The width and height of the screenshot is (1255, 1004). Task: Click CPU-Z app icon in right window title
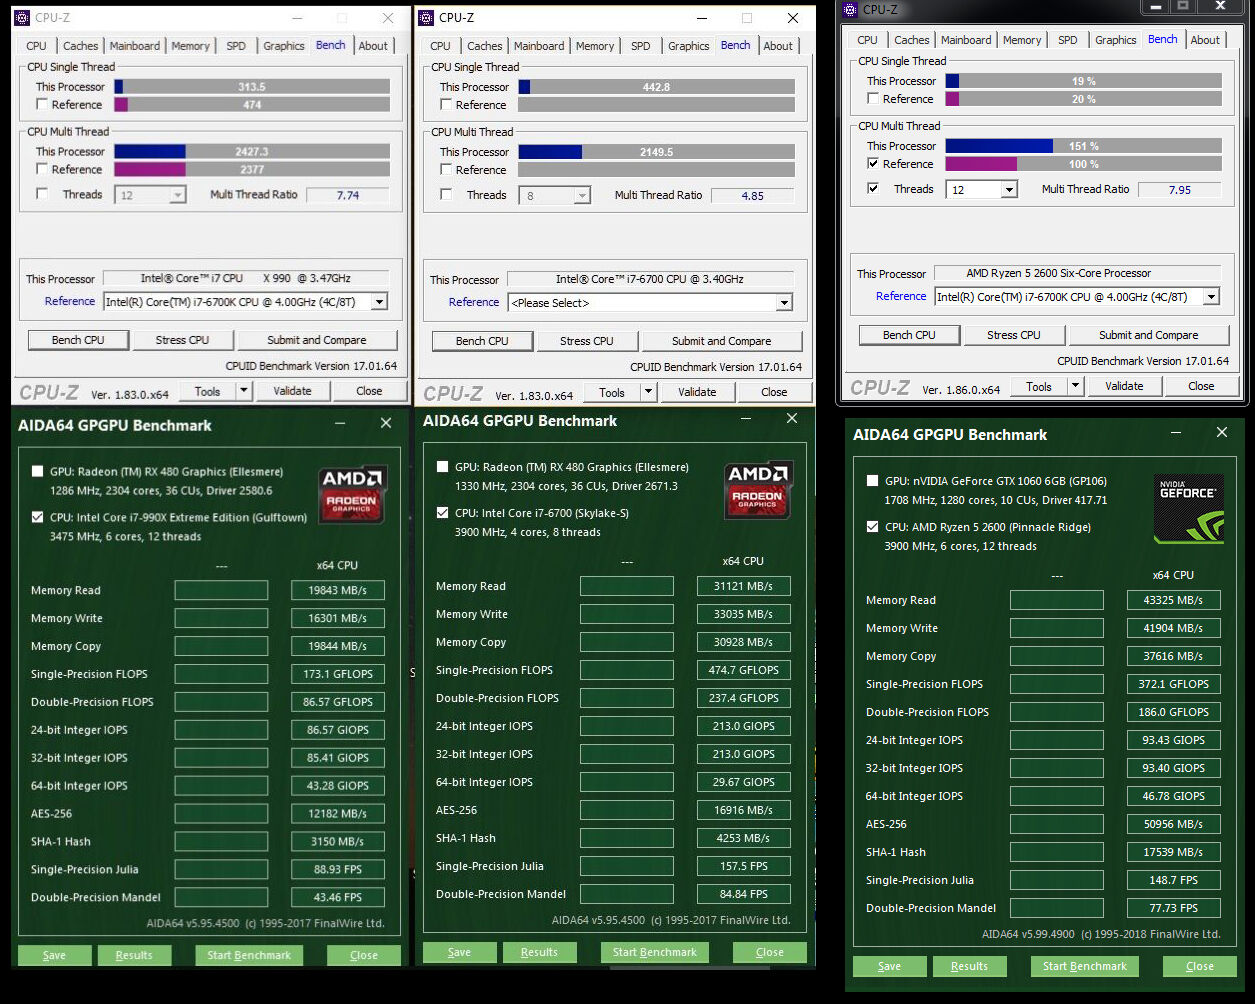pos(851,9)
